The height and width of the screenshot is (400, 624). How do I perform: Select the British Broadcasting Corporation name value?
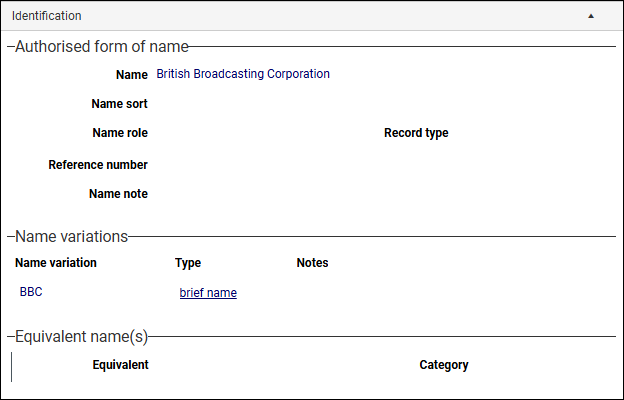[243, 74]
